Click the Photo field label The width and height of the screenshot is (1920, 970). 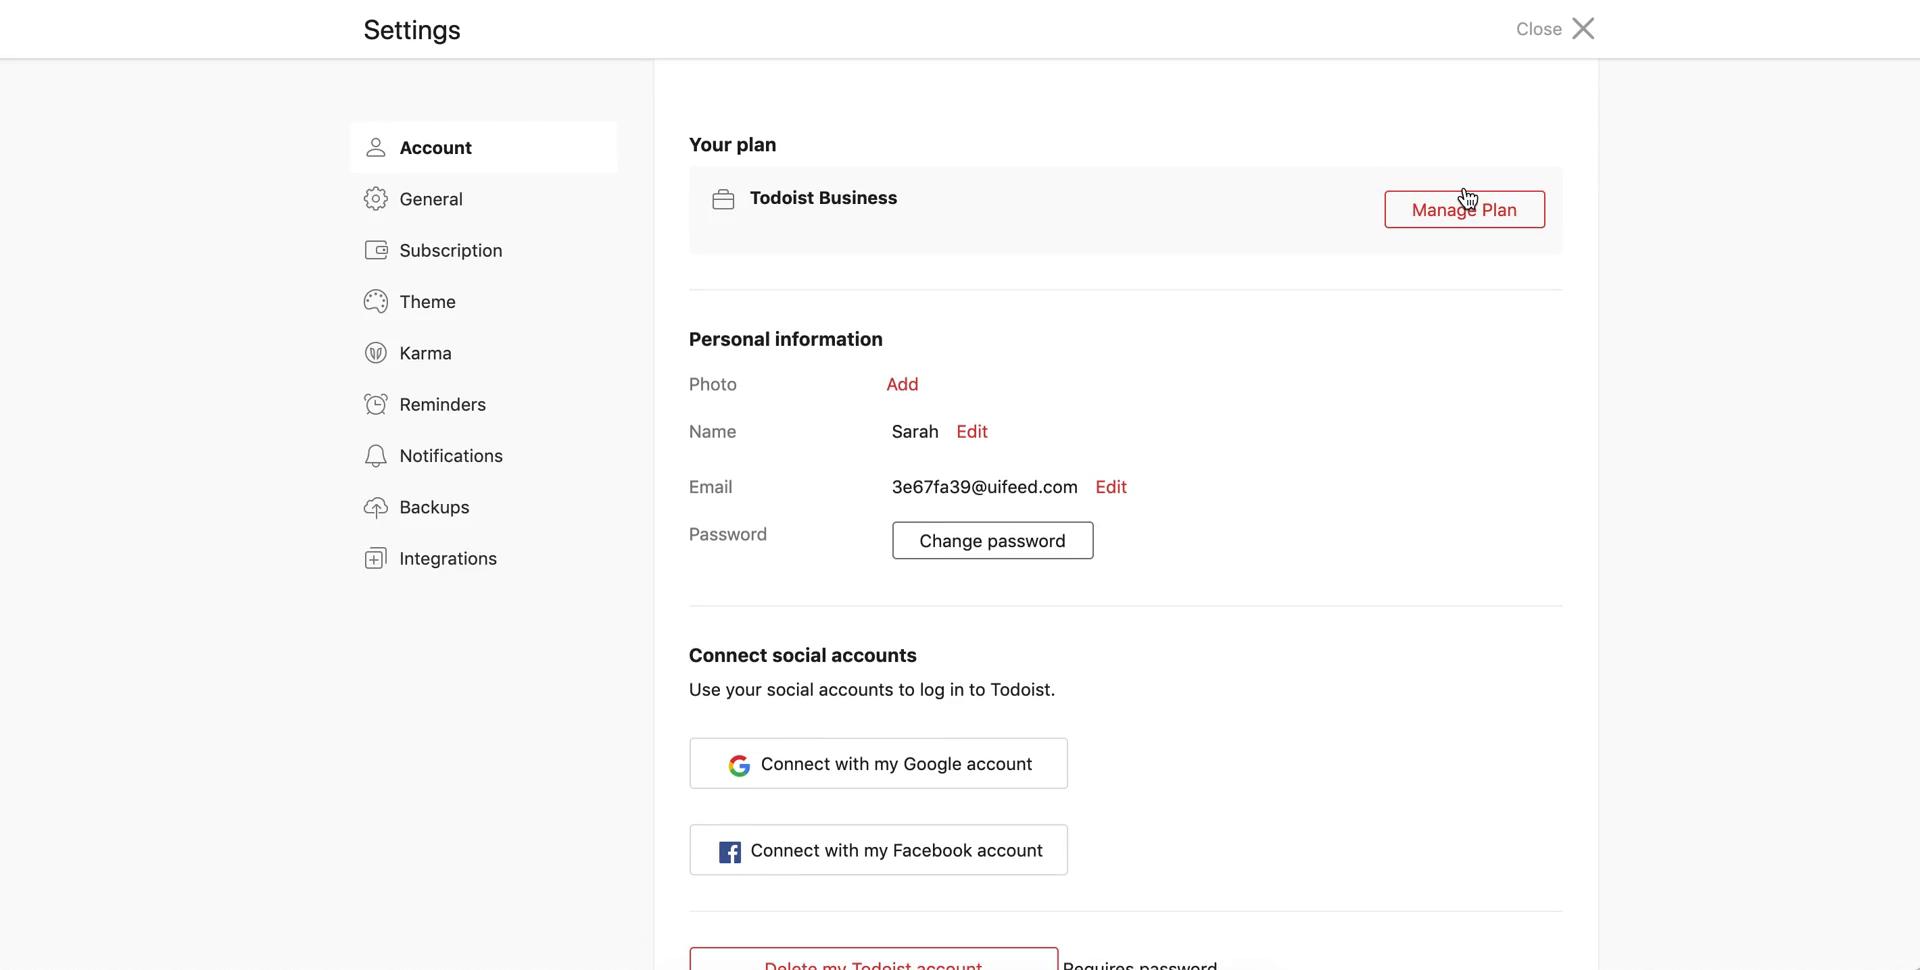pyautogui.click(x=713, y=385)
